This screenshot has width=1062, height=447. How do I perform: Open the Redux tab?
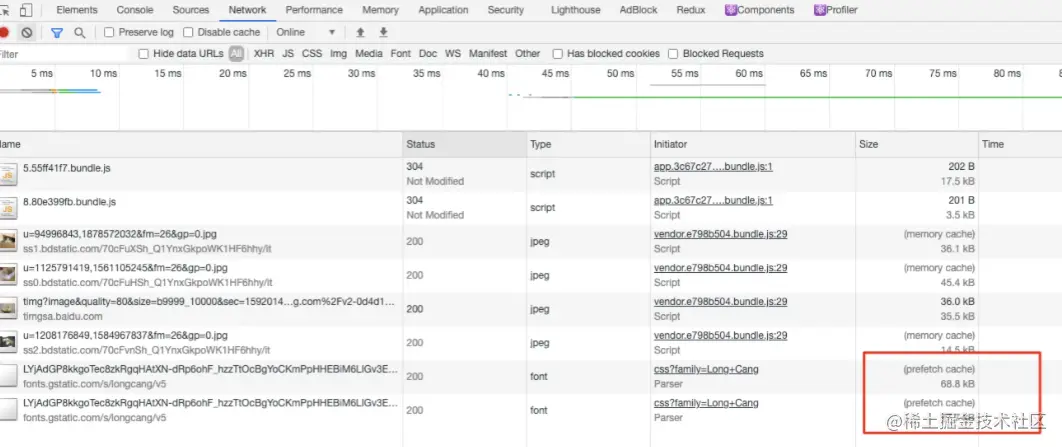(x=691, y=10)
